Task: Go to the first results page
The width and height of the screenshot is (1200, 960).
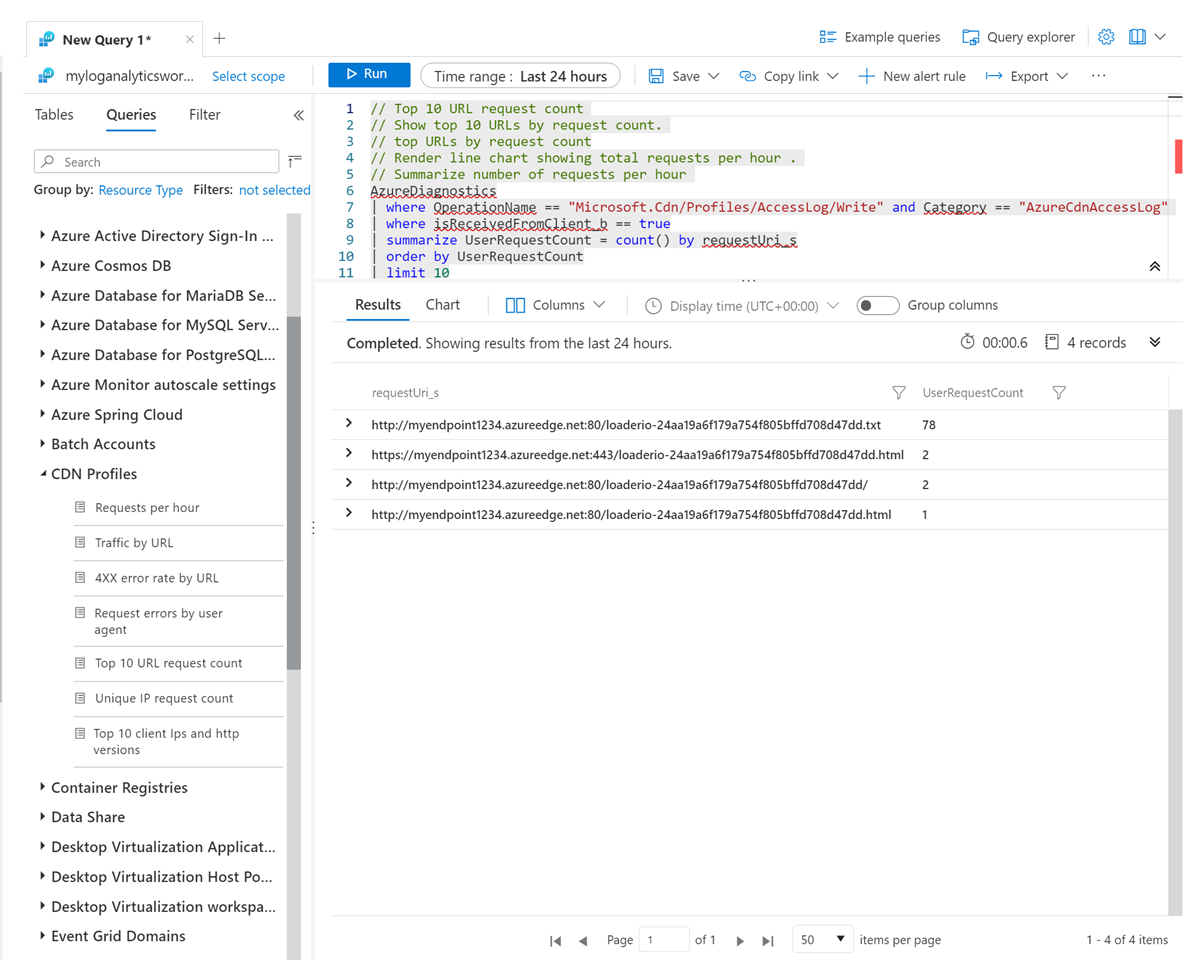Action: click(555, 940)
